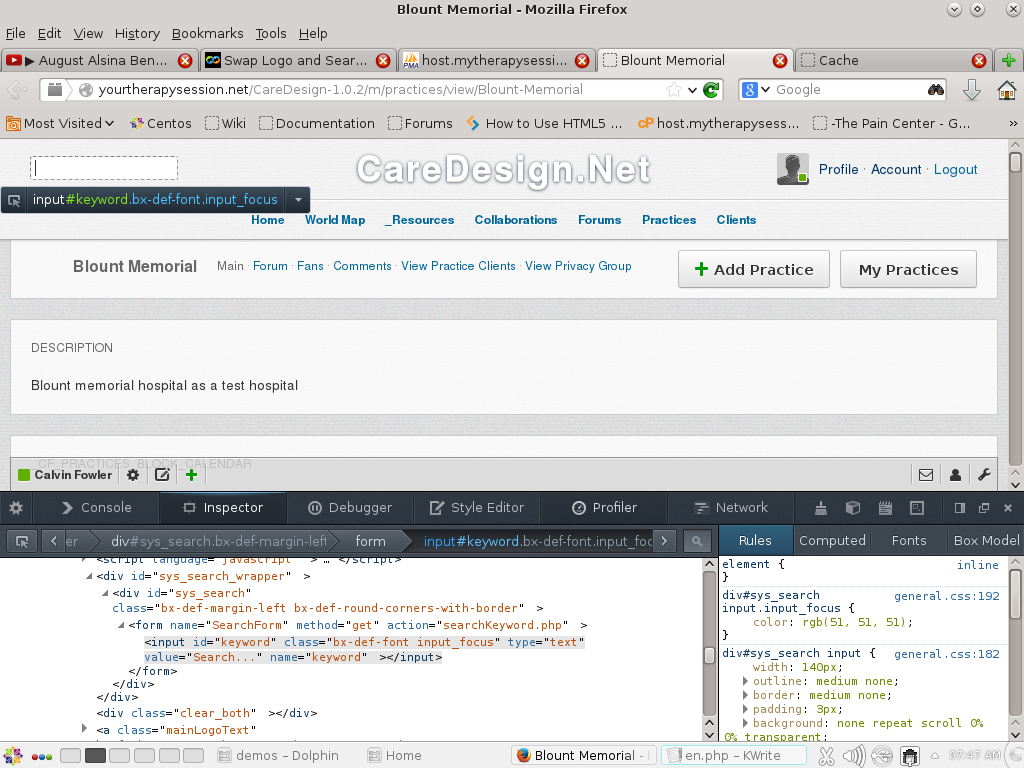Open the Most Visited bookmarks dropdown
Viewport: 1024px width, 768px height.
coord(61,123)
